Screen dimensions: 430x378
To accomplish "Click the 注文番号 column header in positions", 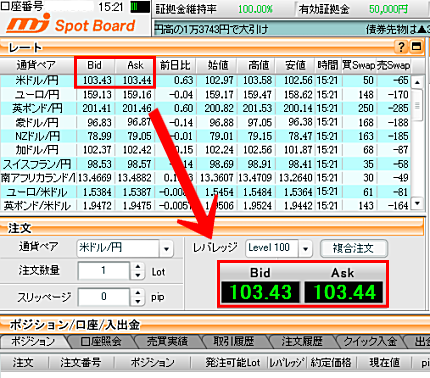I will tap(81, 362).
